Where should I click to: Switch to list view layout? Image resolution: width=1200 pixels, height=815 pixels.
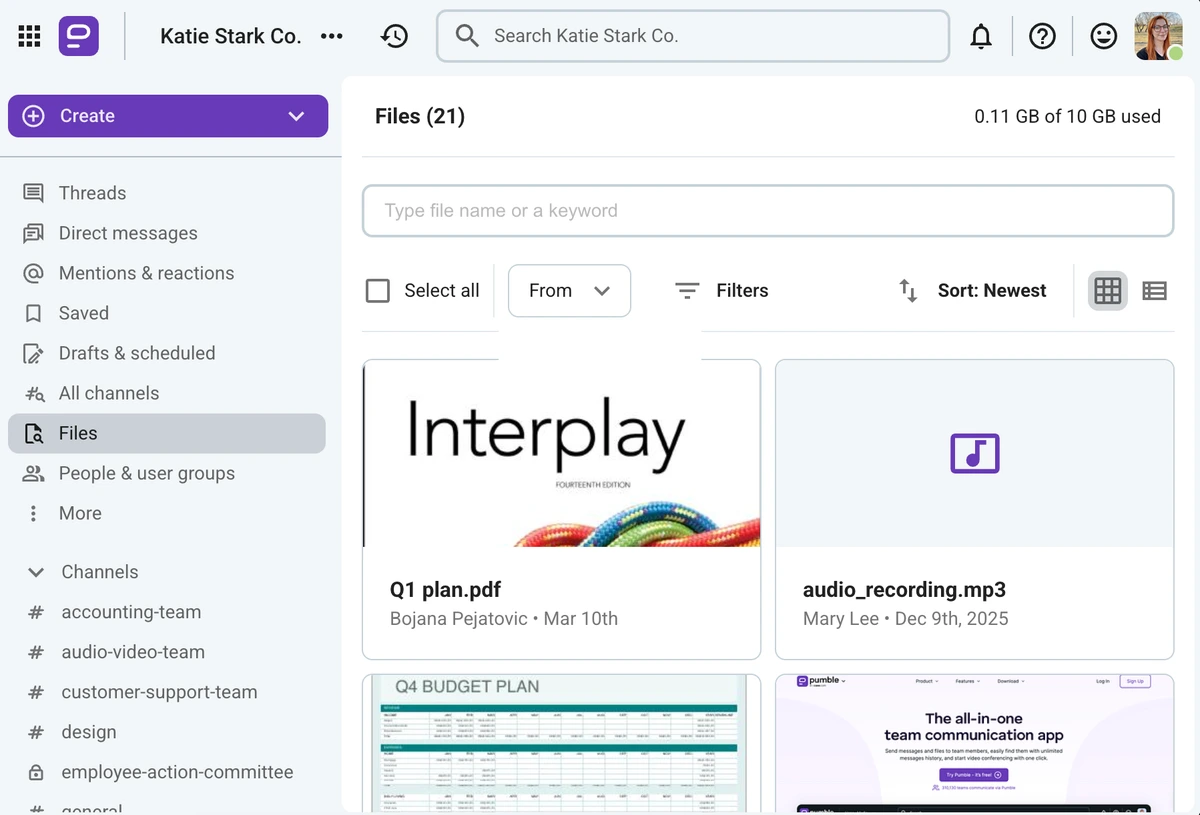pos(1155,290)
